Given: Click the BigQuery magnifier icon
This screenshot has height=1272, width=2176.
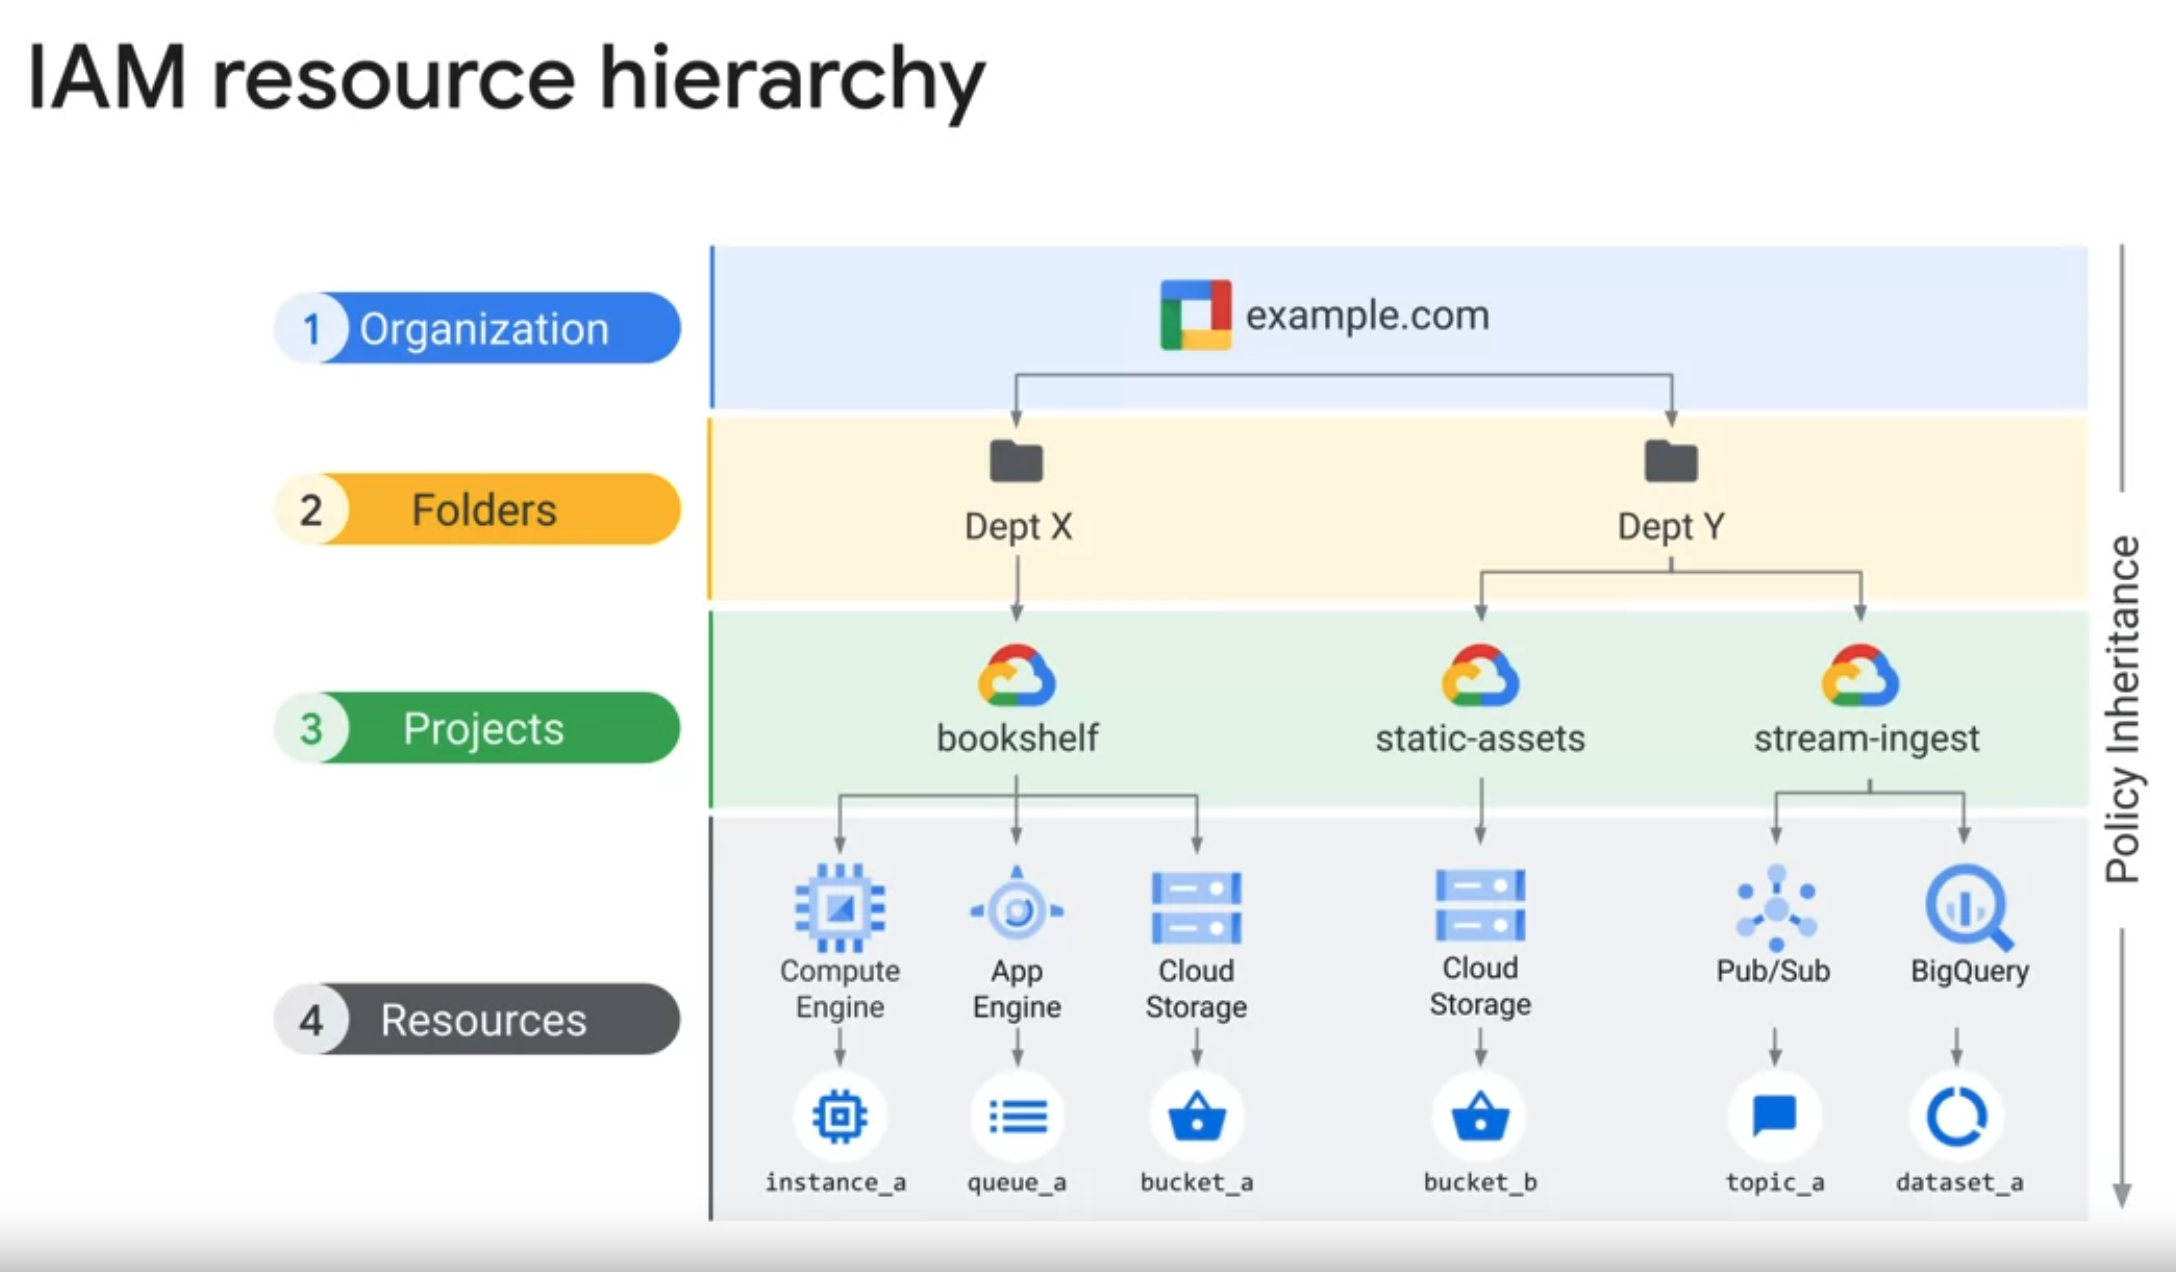Looking at the screenshot, I should pos(1967,907).
